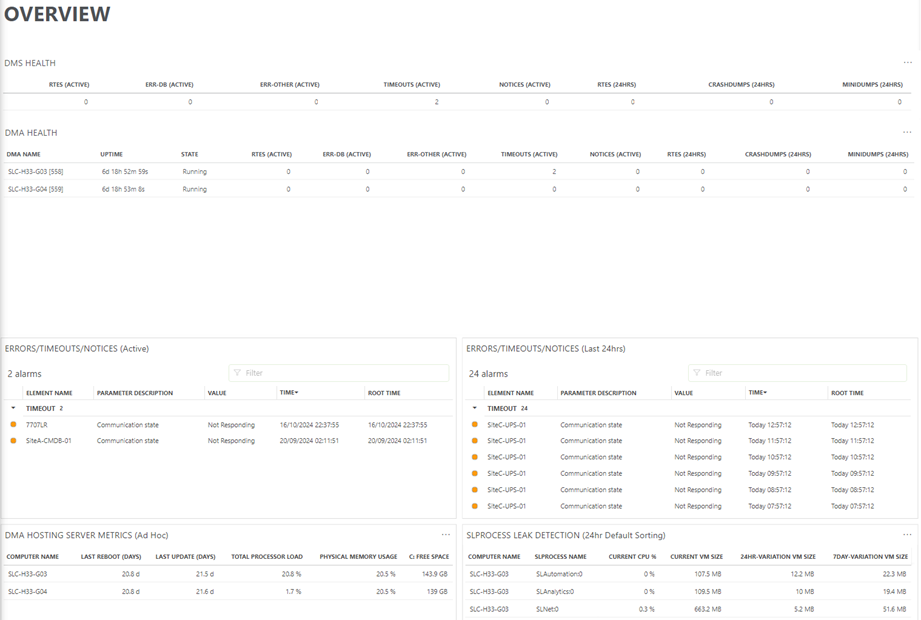Collapse the TIMEOUT 2 group in Active alarms
Image resolution: width=921 pixels, height=620 pixels.
coord(13,408)
